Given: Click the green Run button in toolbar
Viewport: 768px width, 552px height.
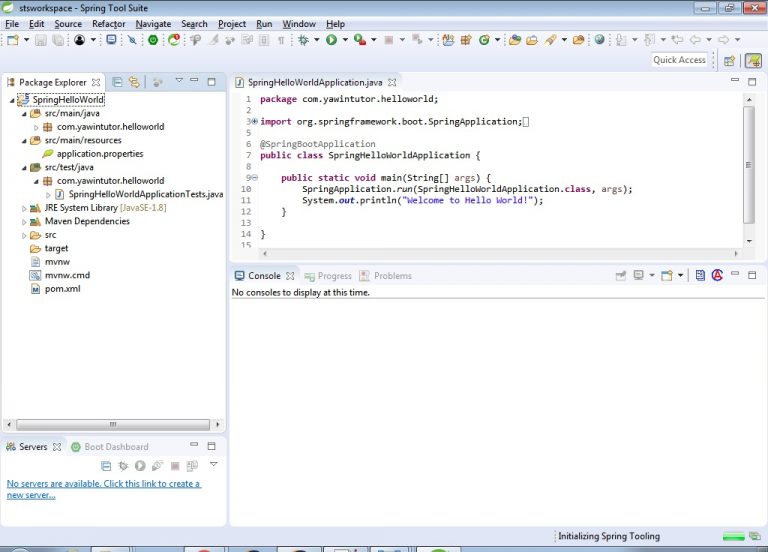Looking at the screenshot, I should 330,40.
